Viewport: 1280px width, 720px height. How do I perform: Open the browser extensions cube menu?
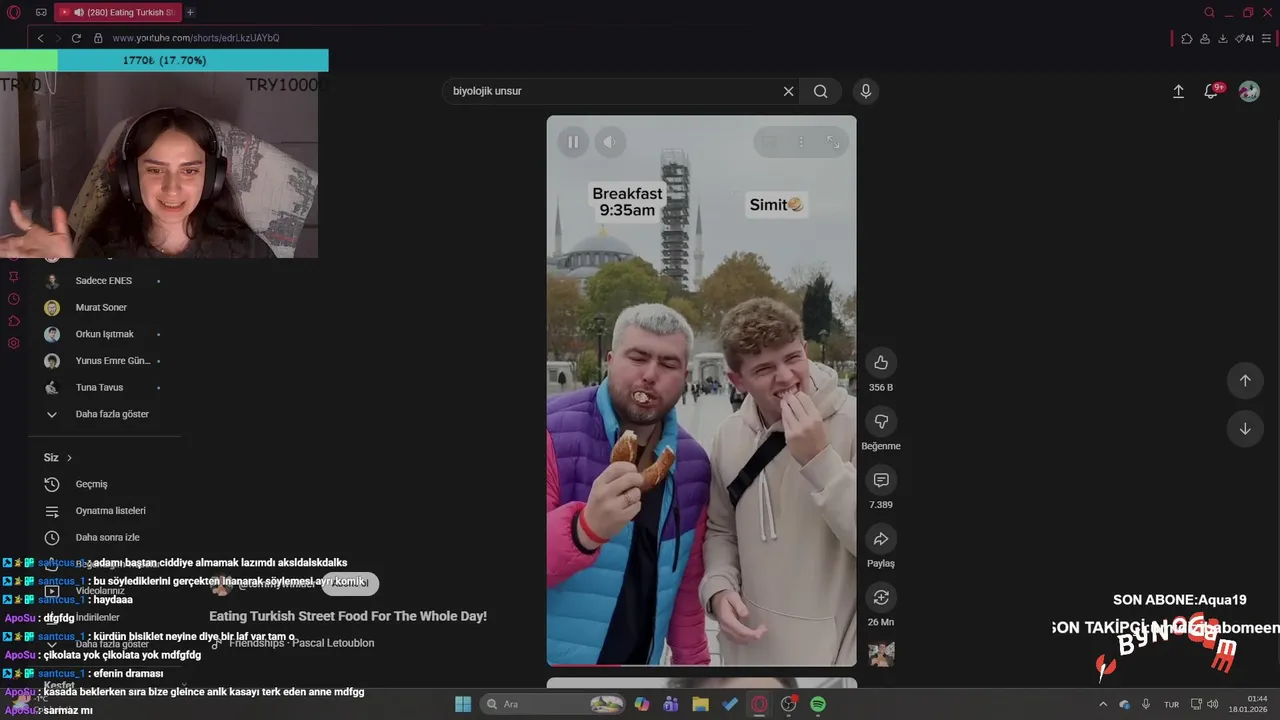(1186, 38)
